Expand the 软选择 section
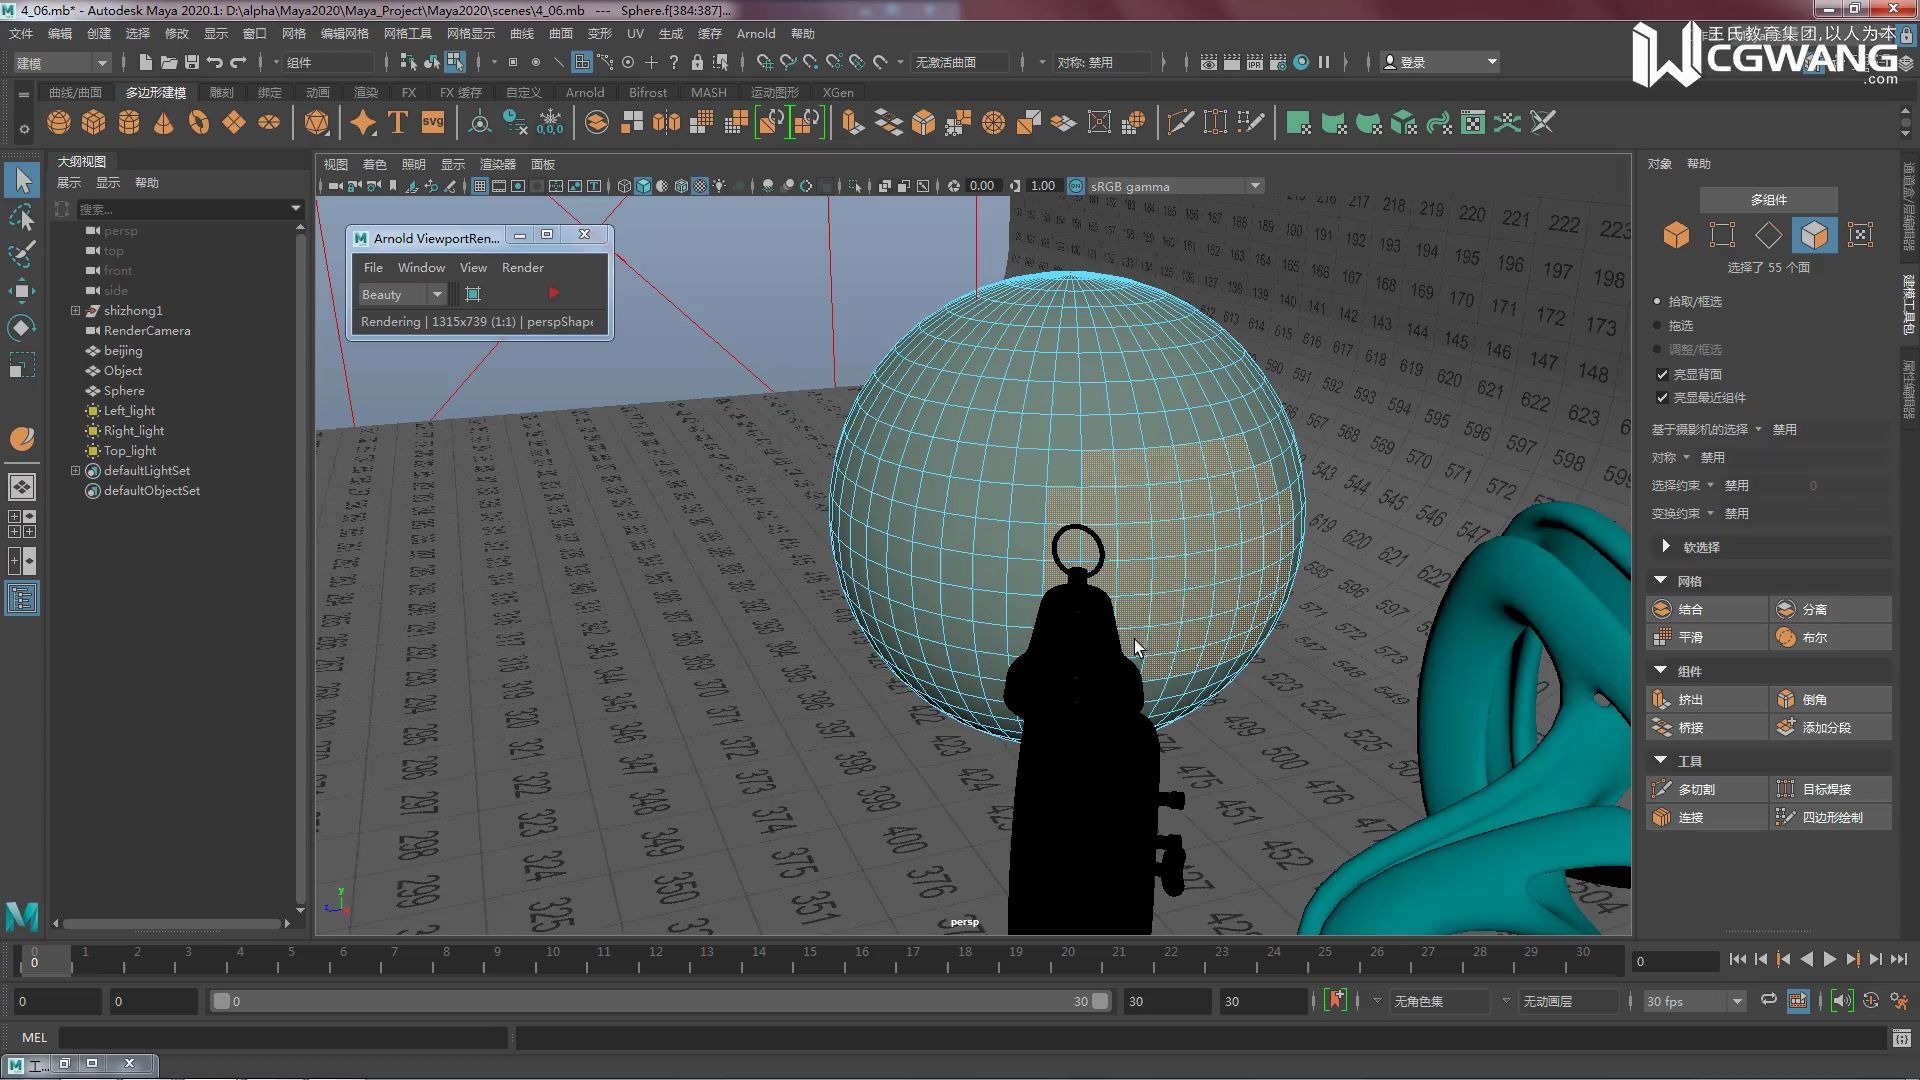Image resolution: width=1920 pixels, height=1080 pixels. 1666,547
